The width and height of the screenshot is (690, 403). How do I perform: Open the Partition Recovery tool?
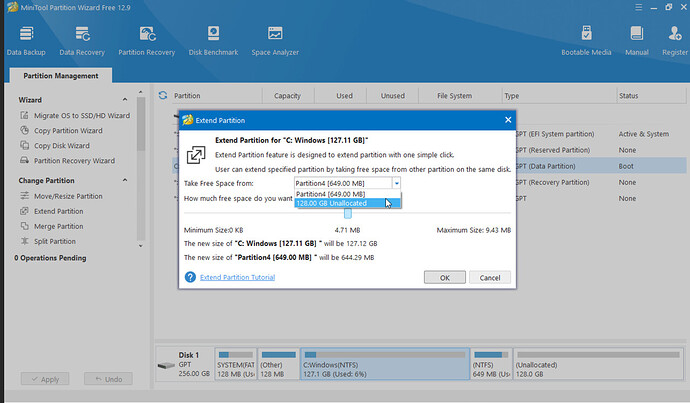click(147, 41)
